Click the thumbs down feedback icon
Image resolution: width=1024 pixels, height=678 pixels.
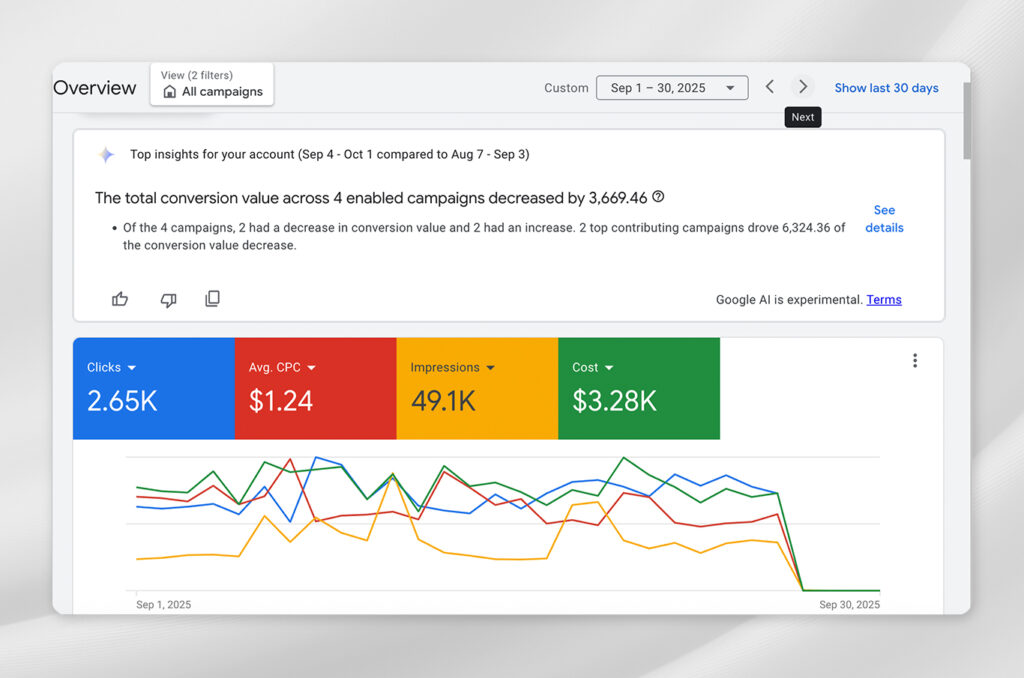pos(168,299)
